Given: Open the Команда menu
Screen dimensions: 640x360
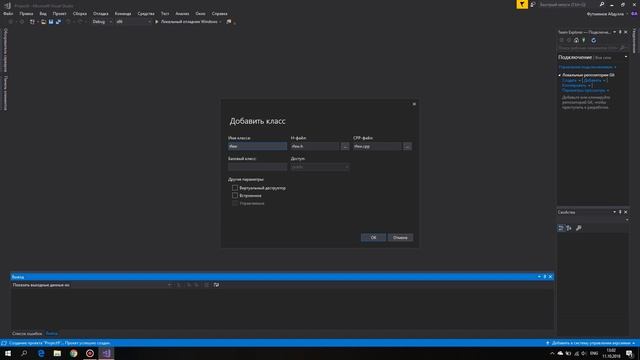Looking at the screenshot, I should click(123, 13).
